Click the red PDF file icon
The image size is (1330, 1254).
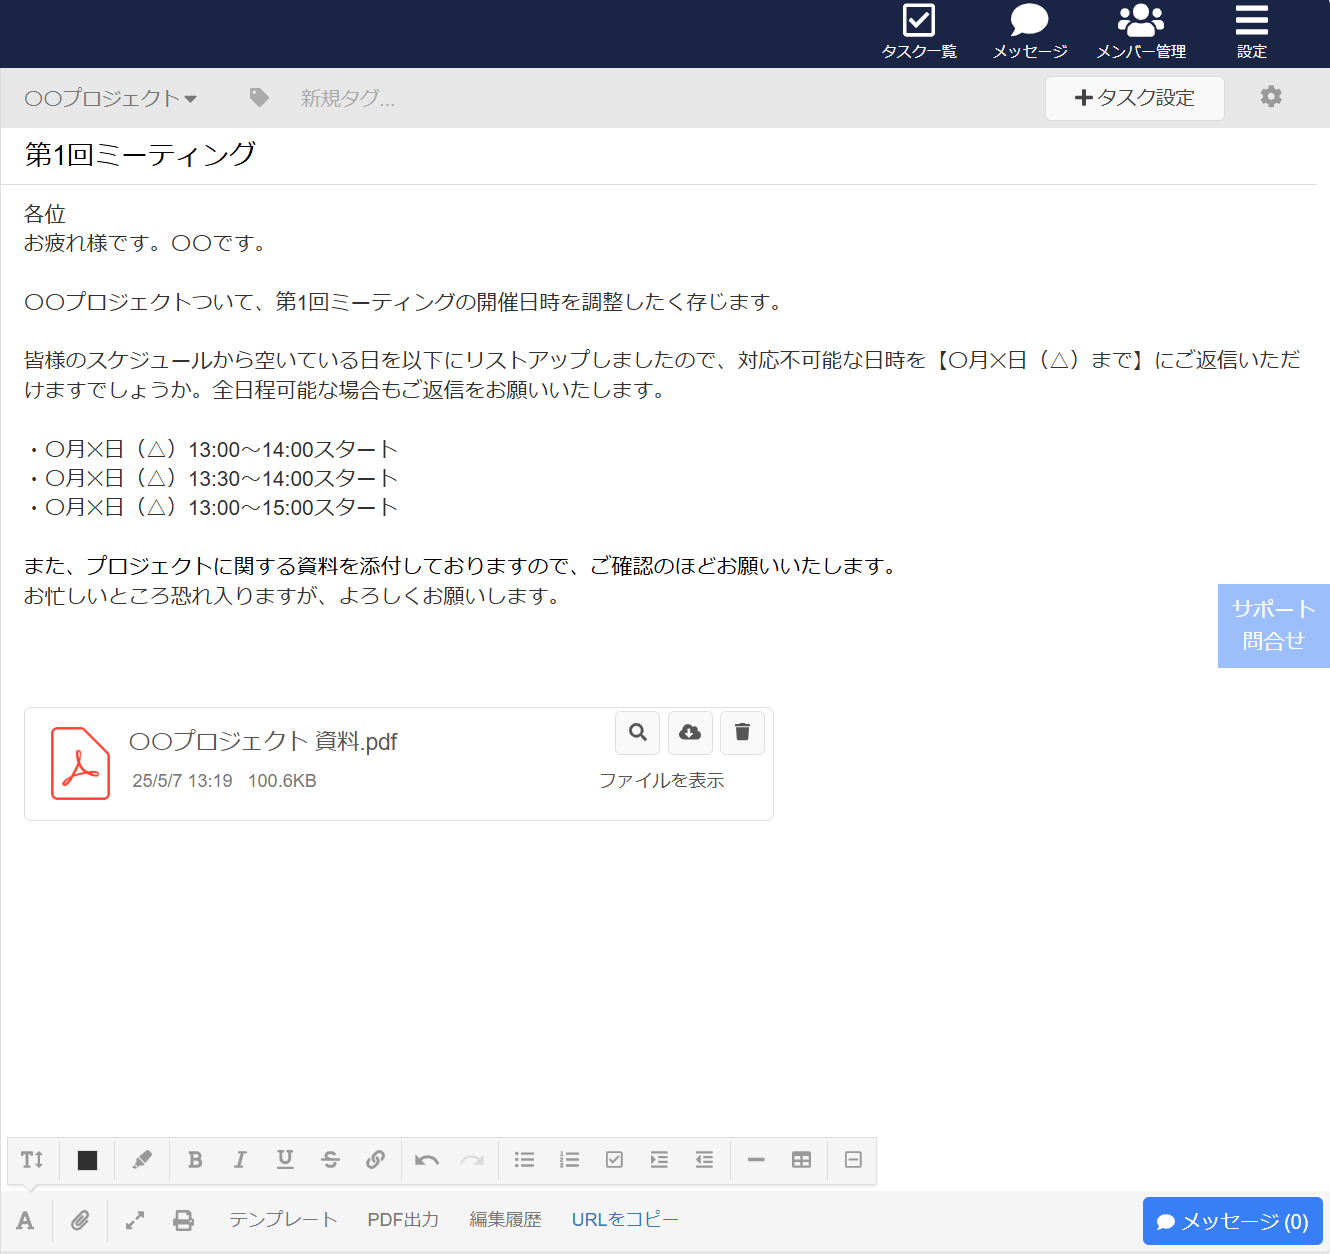(x=80, y=763)
